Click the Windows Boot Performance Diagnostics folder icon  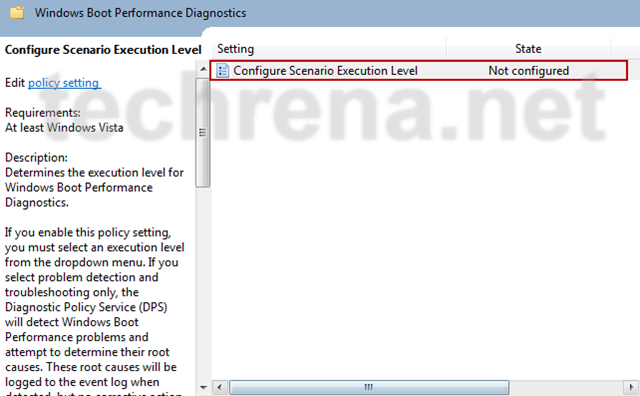coord(17,13)
